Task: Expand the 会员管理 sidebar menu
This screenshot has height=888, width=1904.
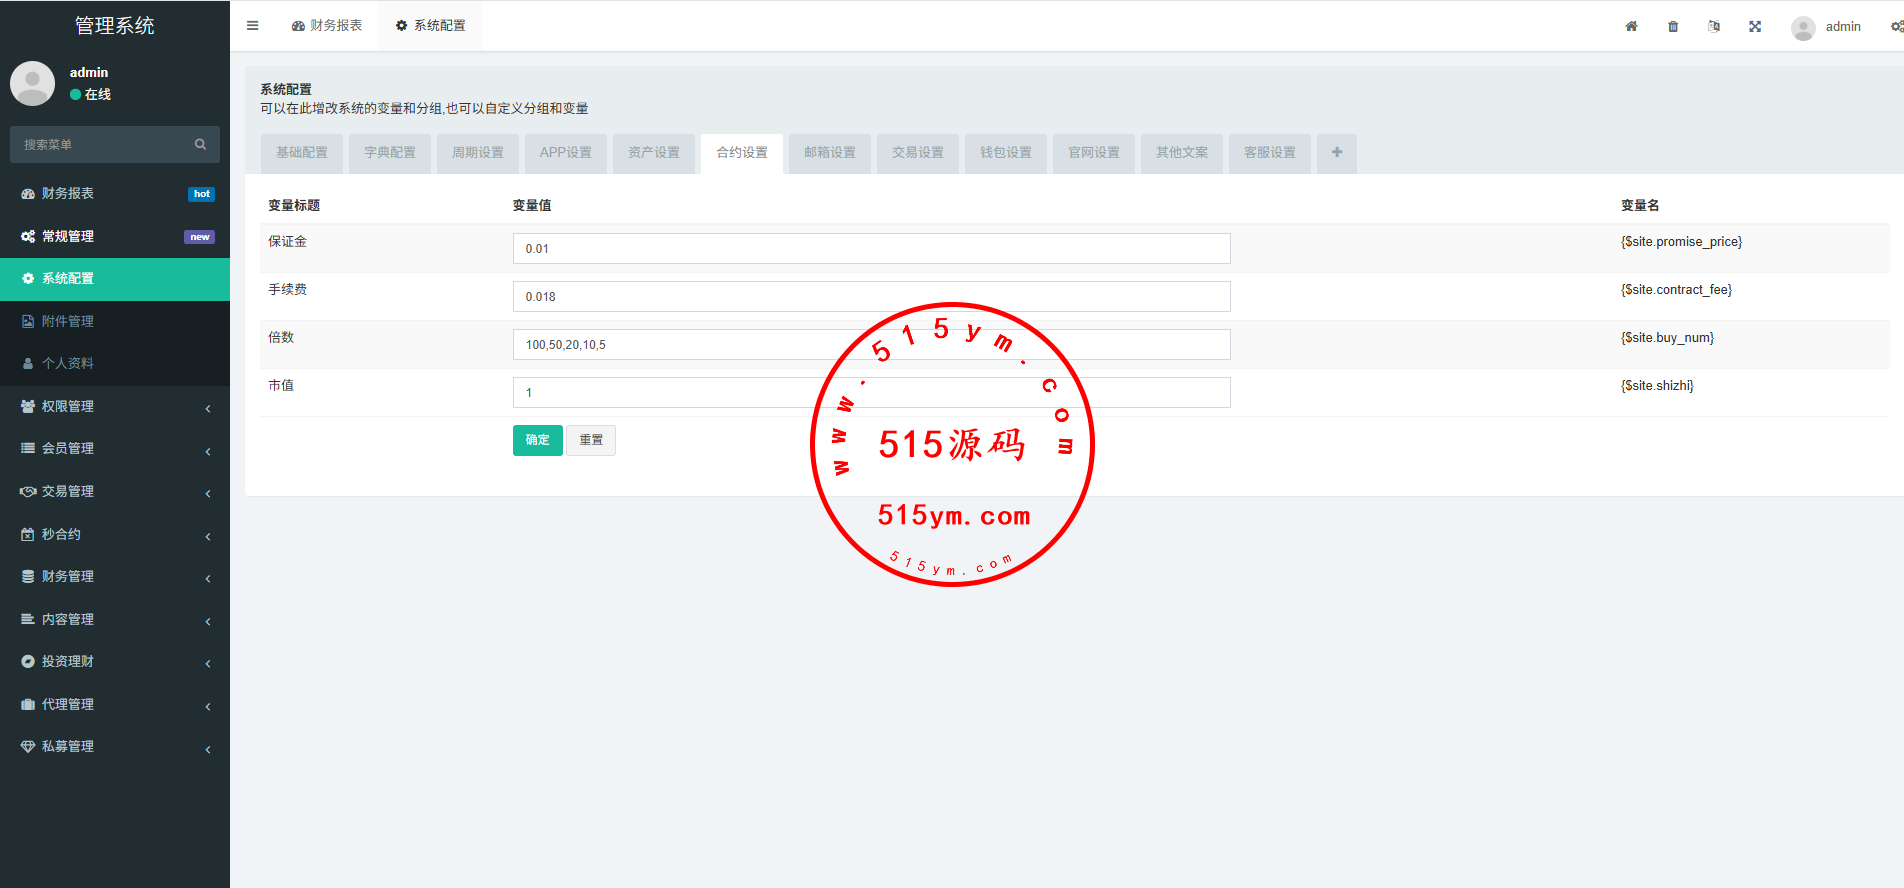Action: (114, 449)
